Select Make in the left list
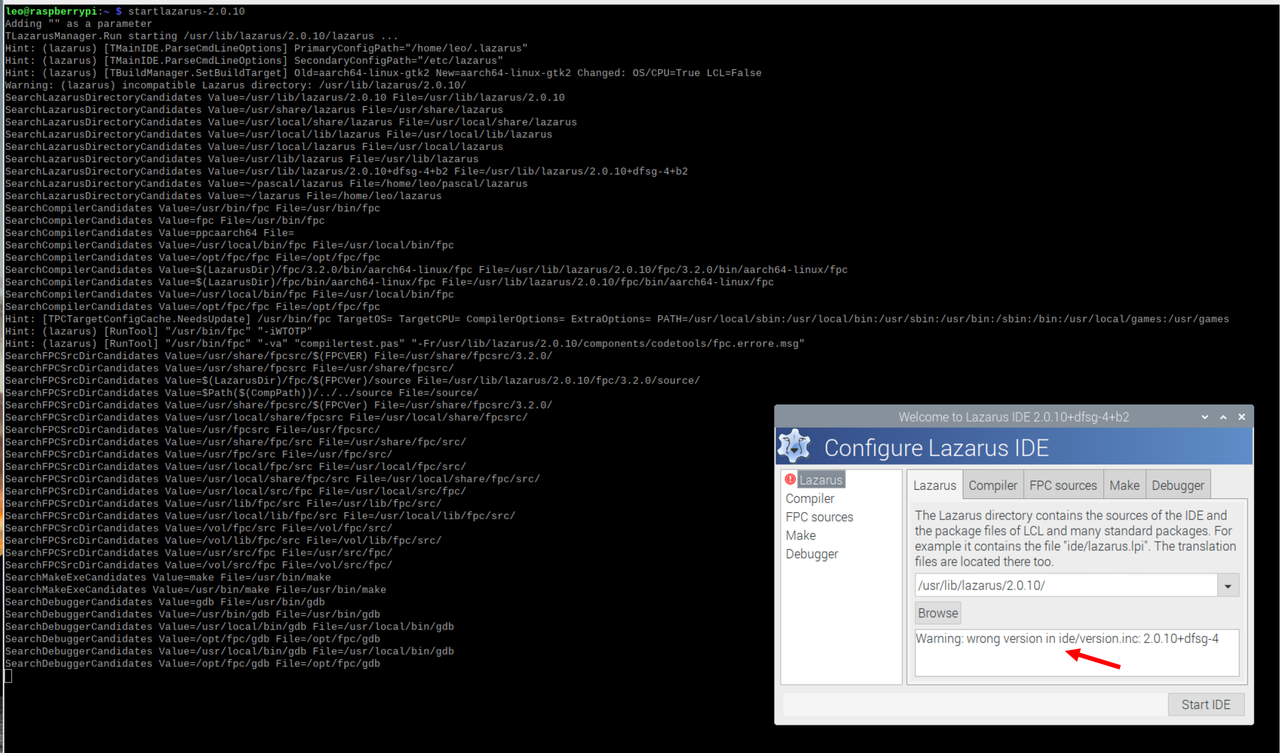 801,535
